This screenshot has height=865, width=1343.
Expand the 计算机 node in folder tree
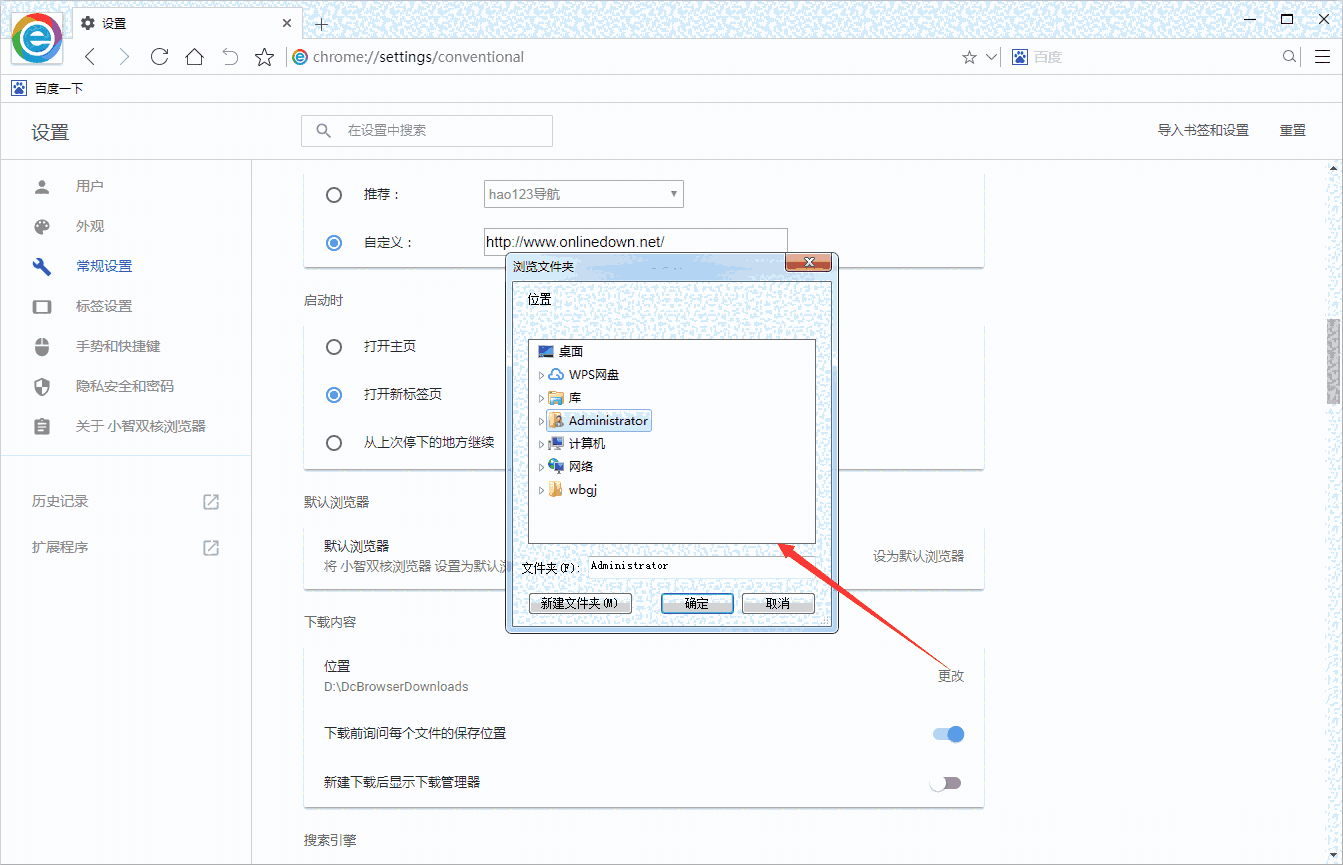click(x=540, y=443)
